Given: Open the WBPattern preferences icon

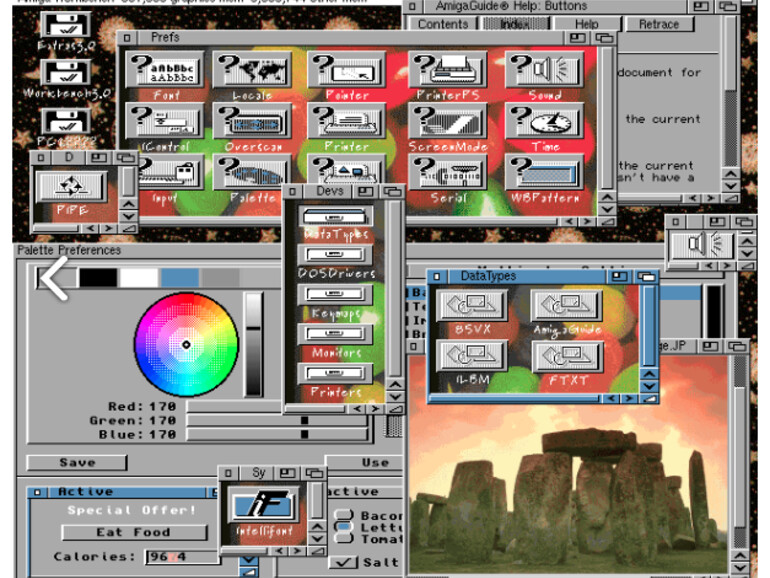Looking at the screenshot, I should [544, 172].
